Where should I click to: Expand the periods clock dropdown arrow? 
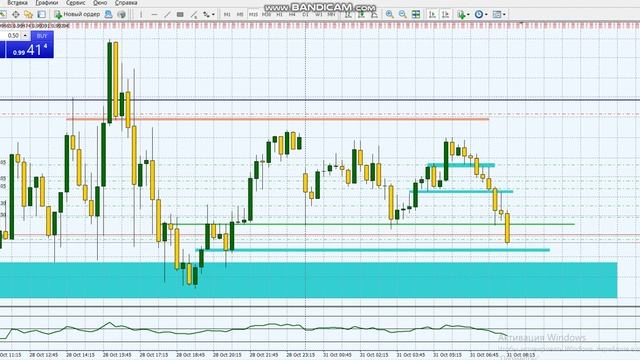pyautogui.click(x=486, y=15)
